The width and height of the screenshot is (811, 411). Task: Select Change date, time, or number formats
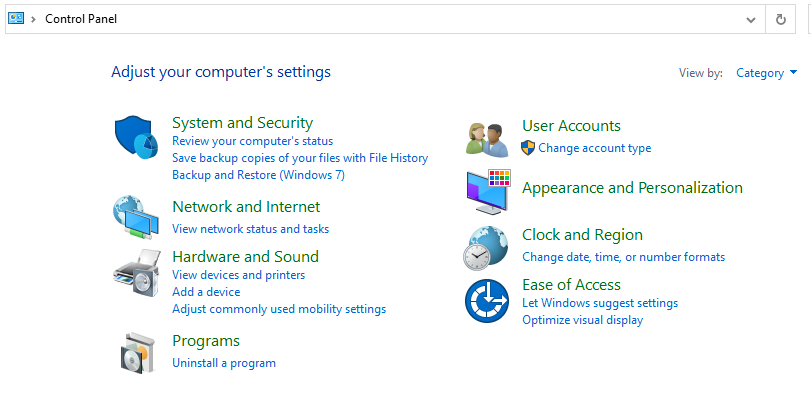(624, 257)
